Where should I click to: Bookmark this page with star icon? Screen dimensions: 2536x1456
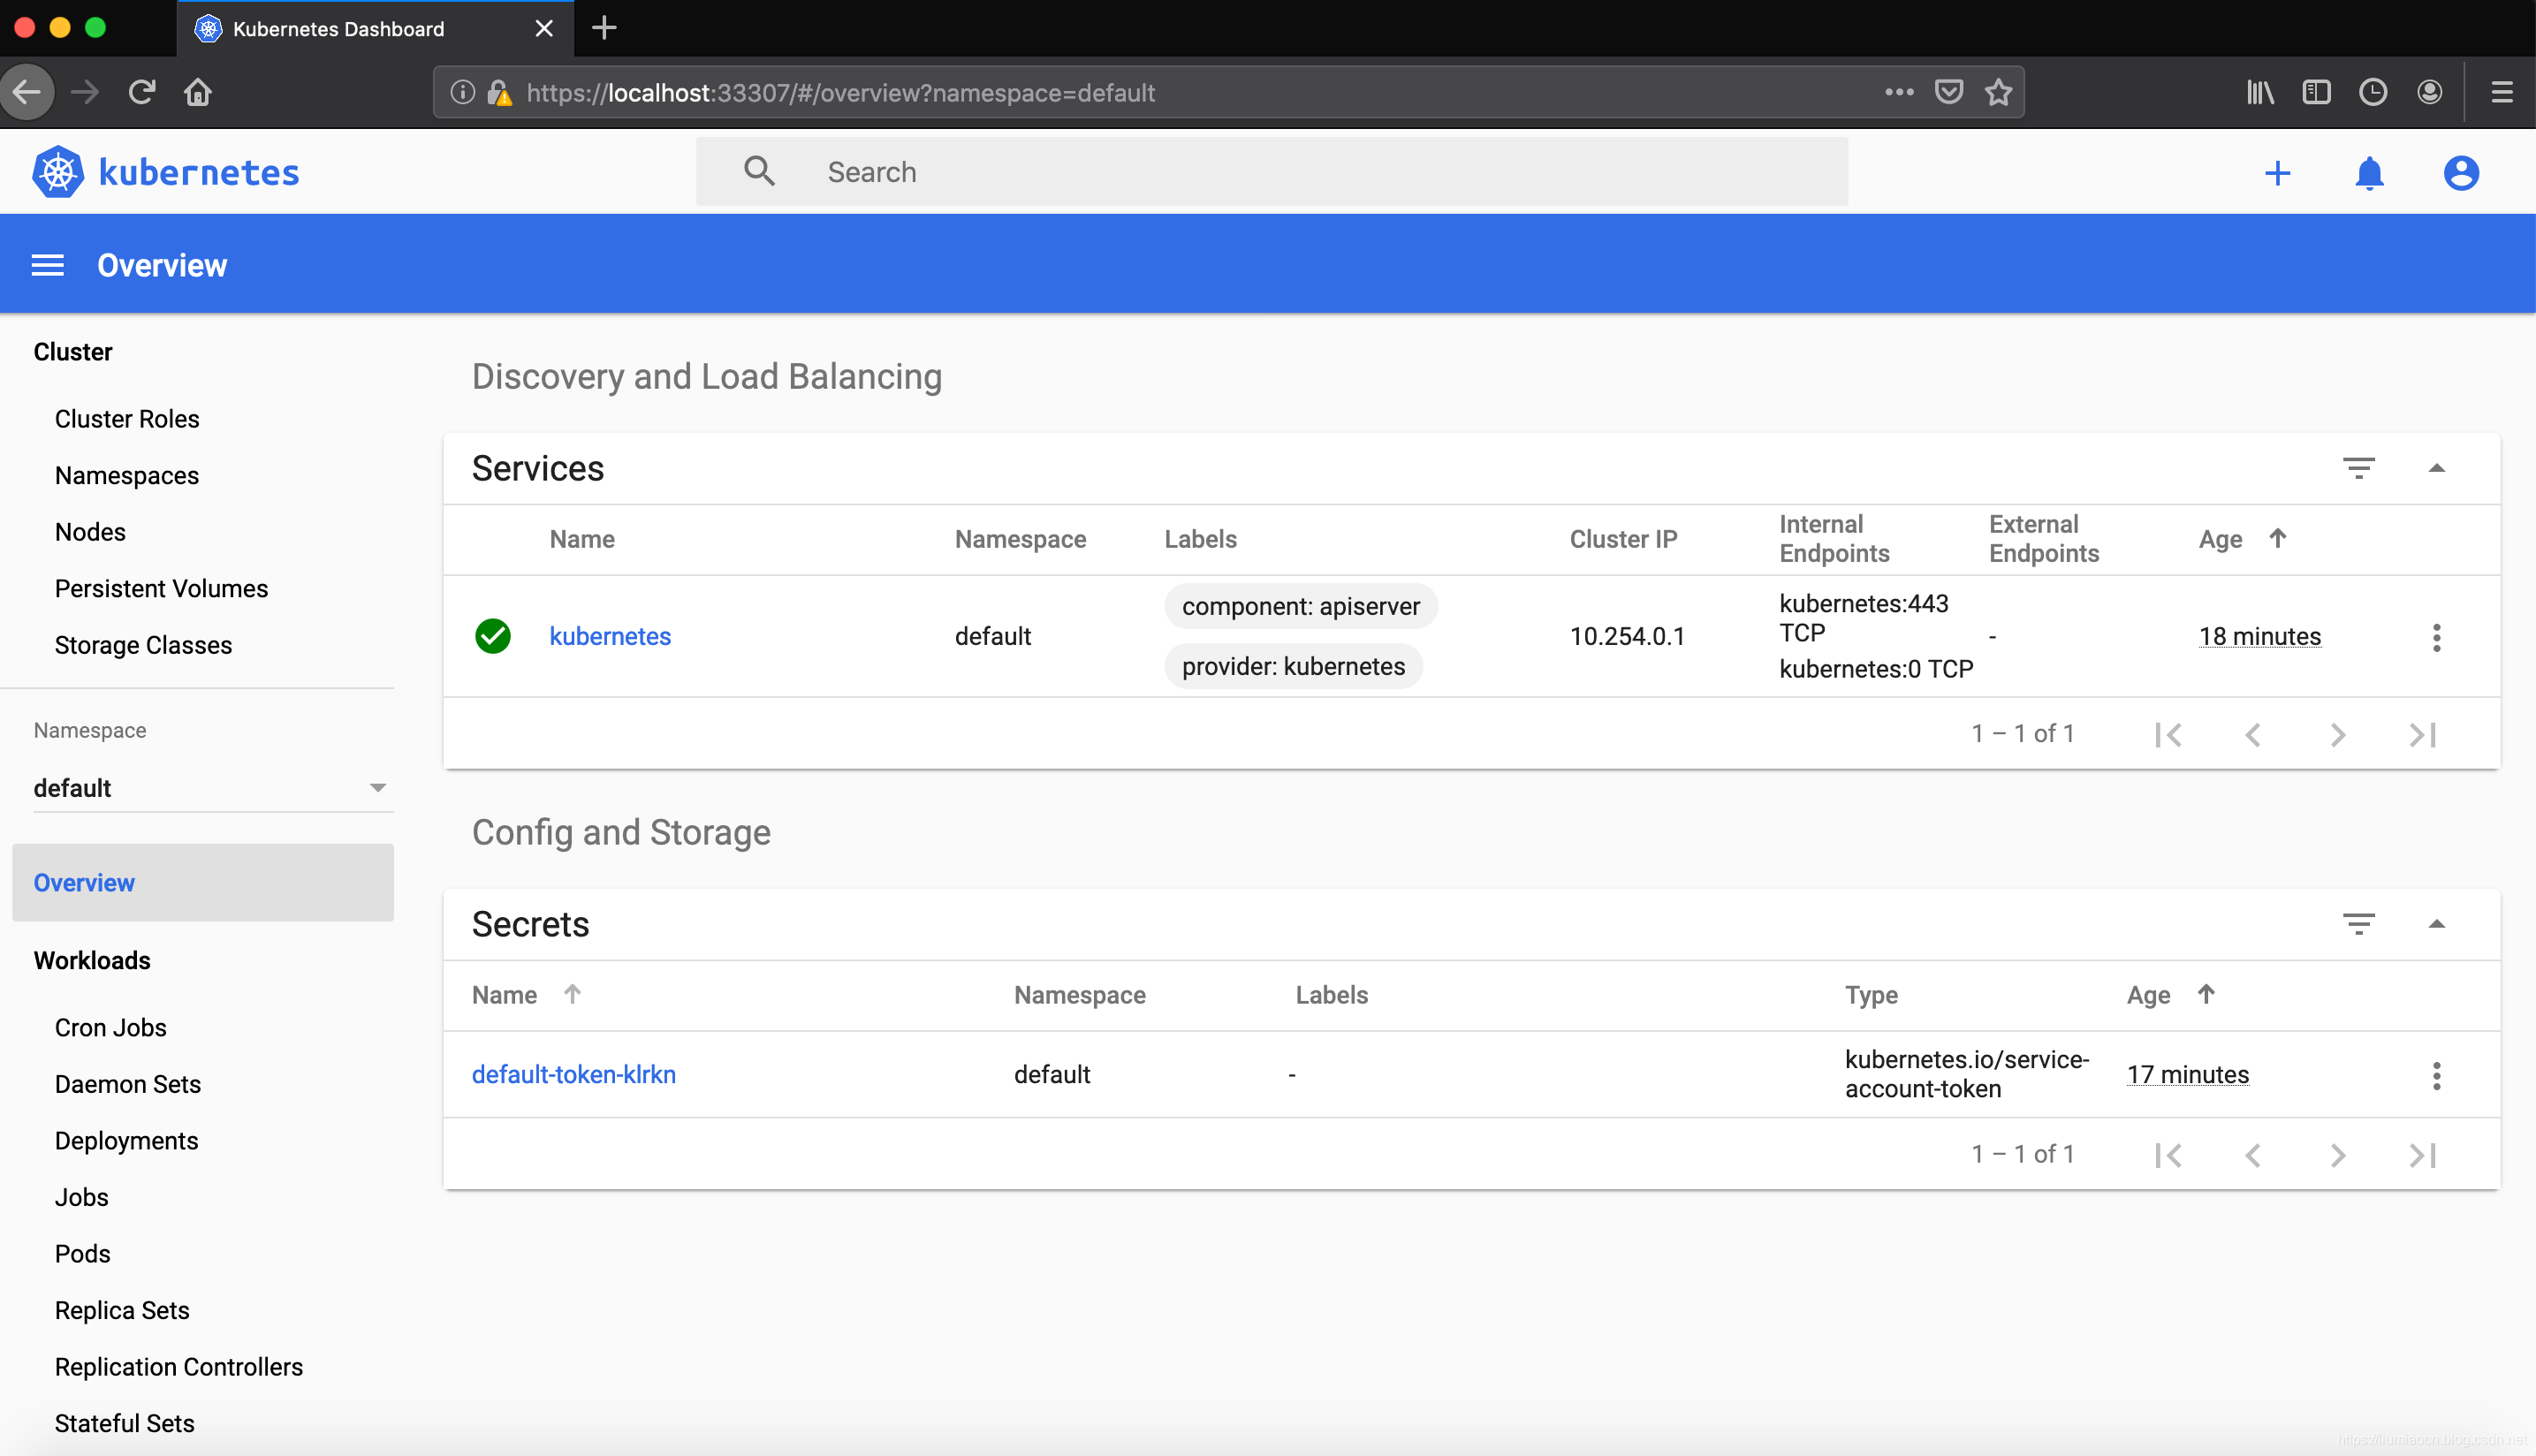[1998, 92]
